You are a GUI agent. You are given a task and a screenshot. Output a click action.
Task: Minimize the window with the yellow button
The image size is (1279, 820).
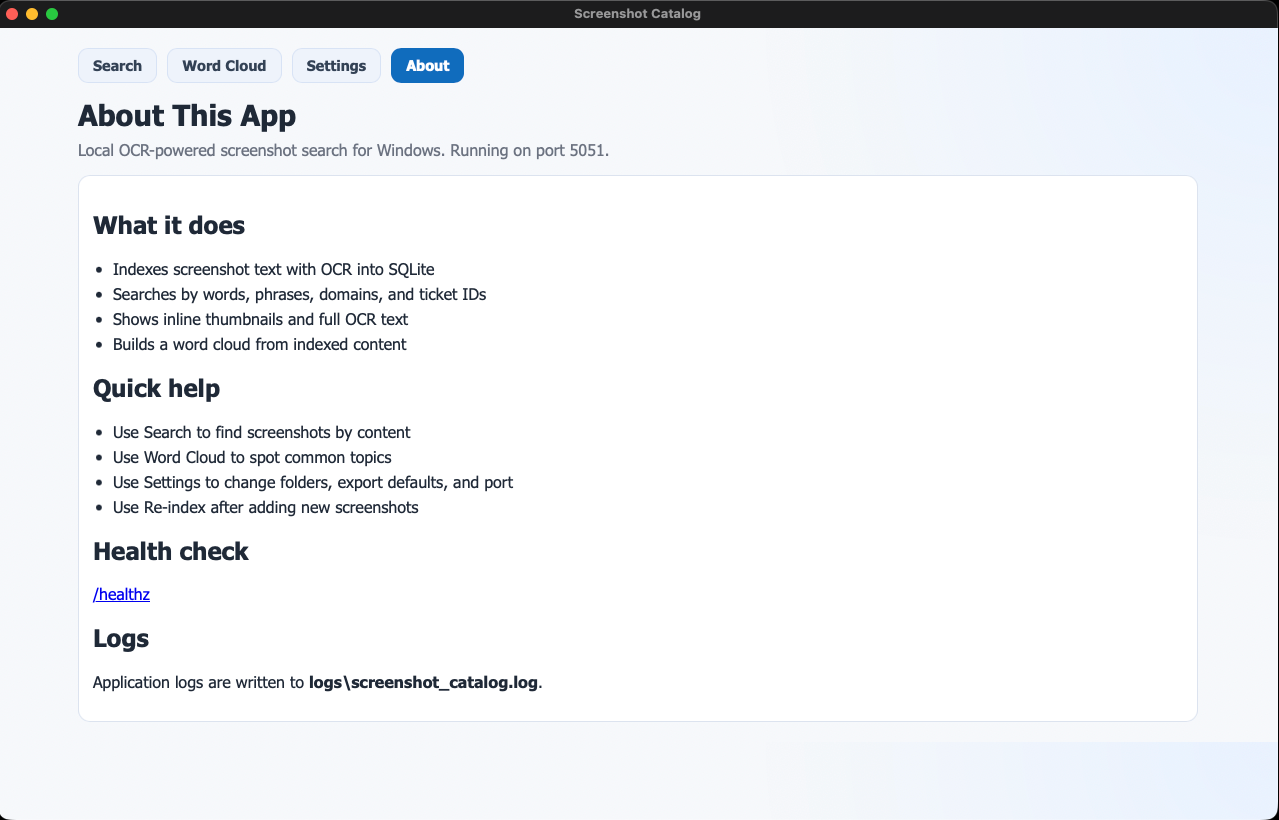click(32, 14)
